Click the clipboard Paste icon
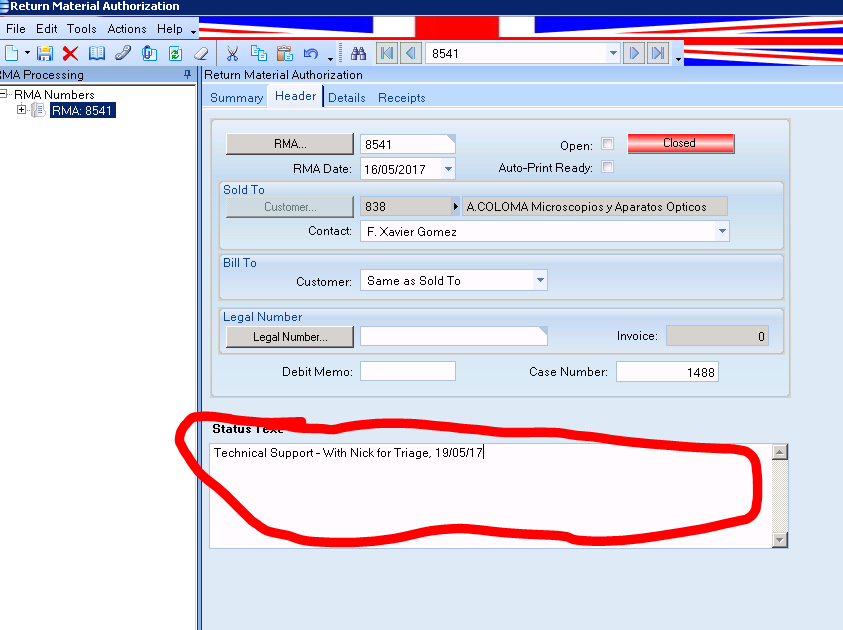 [x=285, y=53]
